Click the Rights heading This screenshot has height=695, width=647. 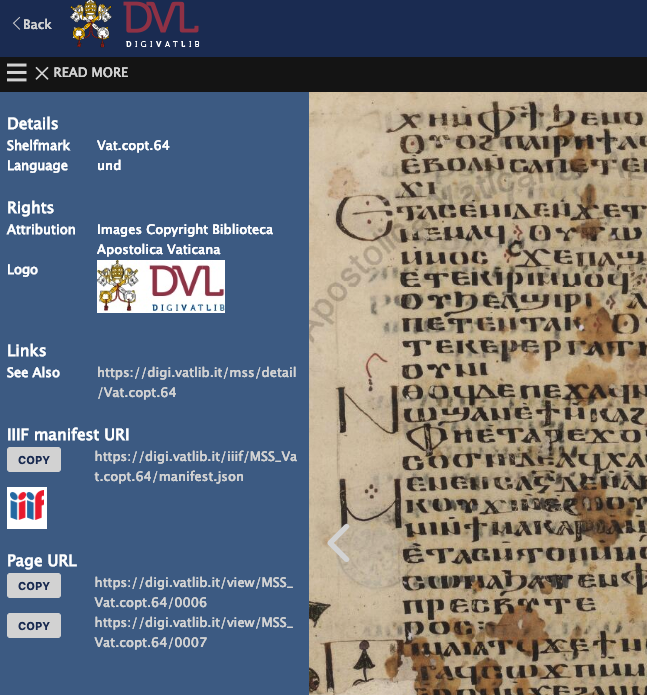pos(30,208)
